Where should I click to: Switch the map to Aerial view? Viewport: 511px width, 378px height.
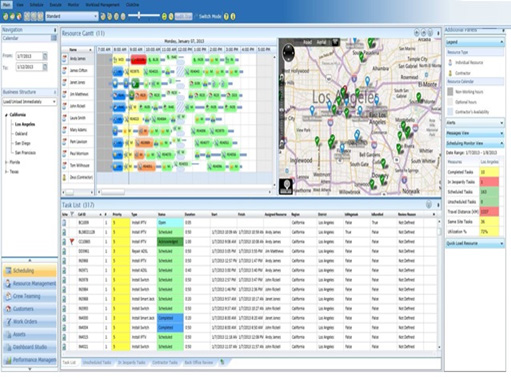(x=321, y=42)
